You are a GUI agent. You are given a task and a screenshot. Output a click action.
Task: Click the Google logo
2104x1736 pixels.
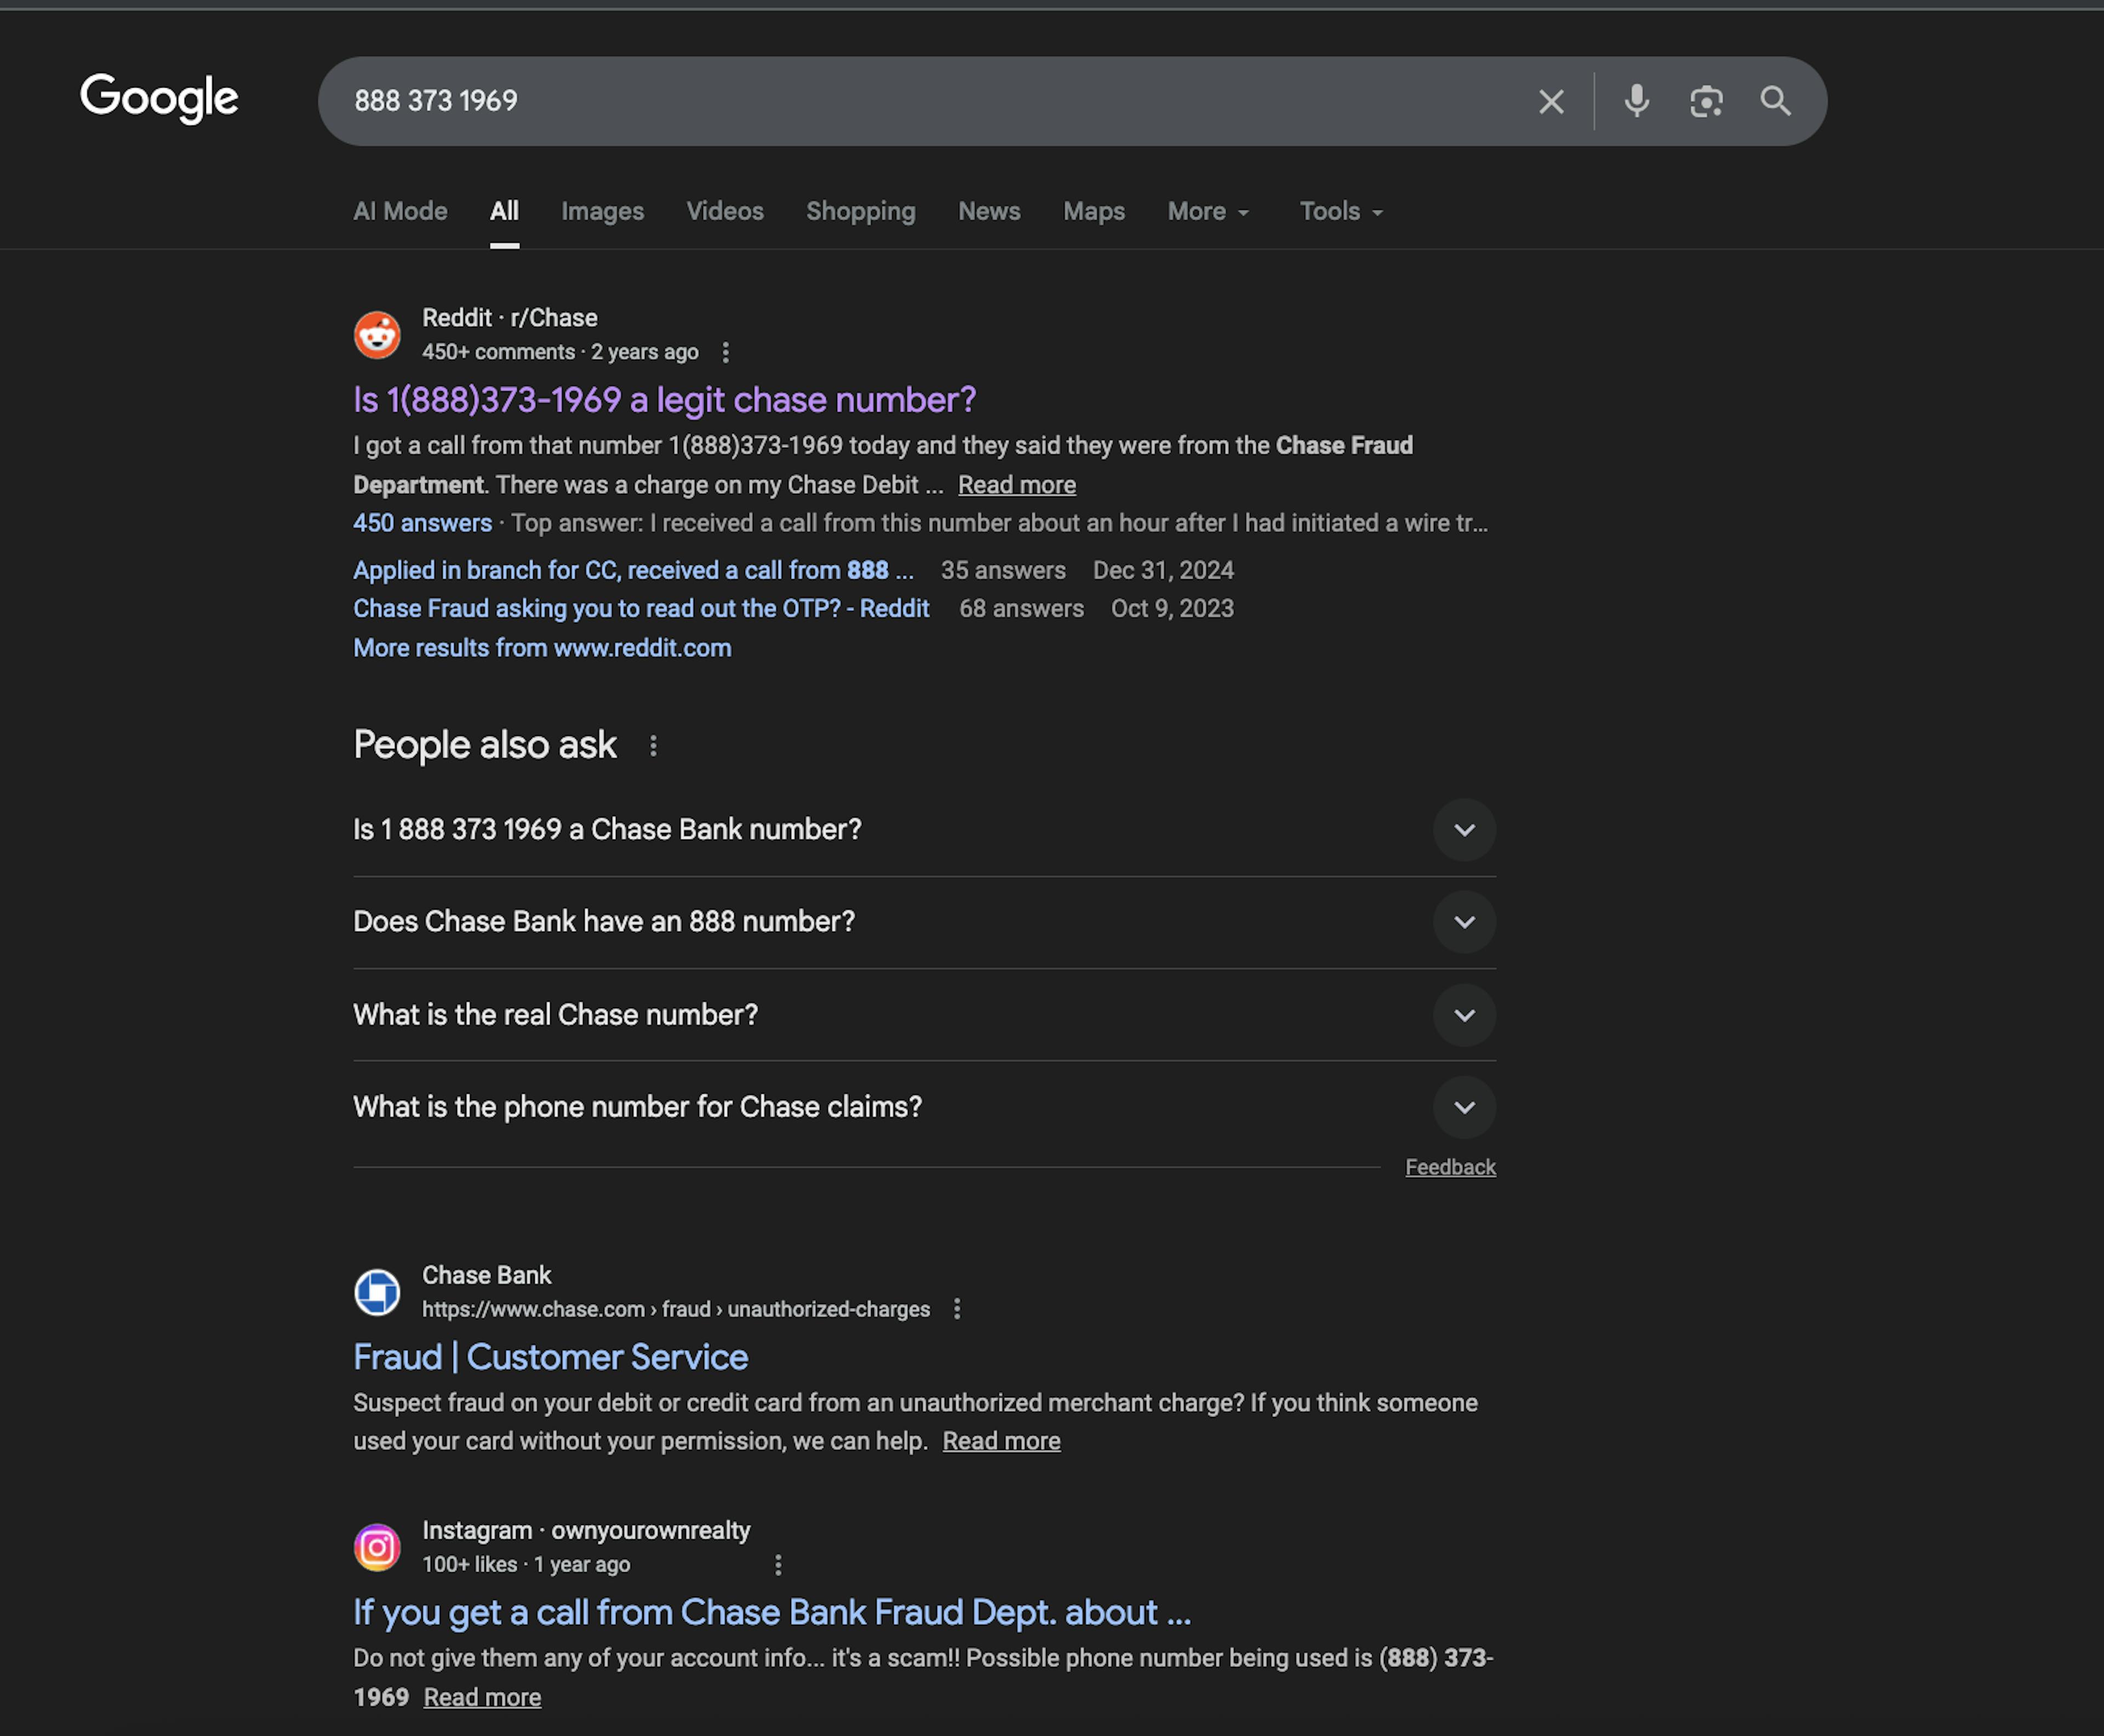[x=159, y=98]
